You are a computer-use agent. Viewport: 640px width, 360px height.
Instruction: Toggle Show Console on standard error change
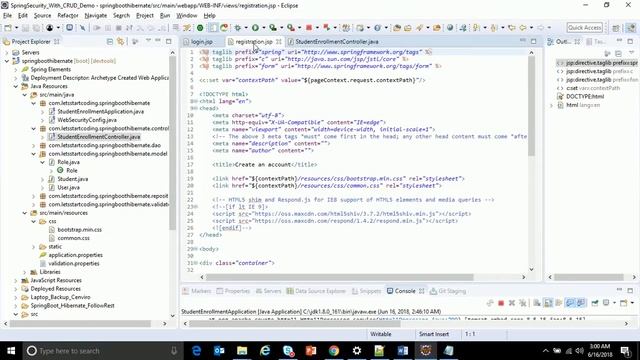[580, 303]
